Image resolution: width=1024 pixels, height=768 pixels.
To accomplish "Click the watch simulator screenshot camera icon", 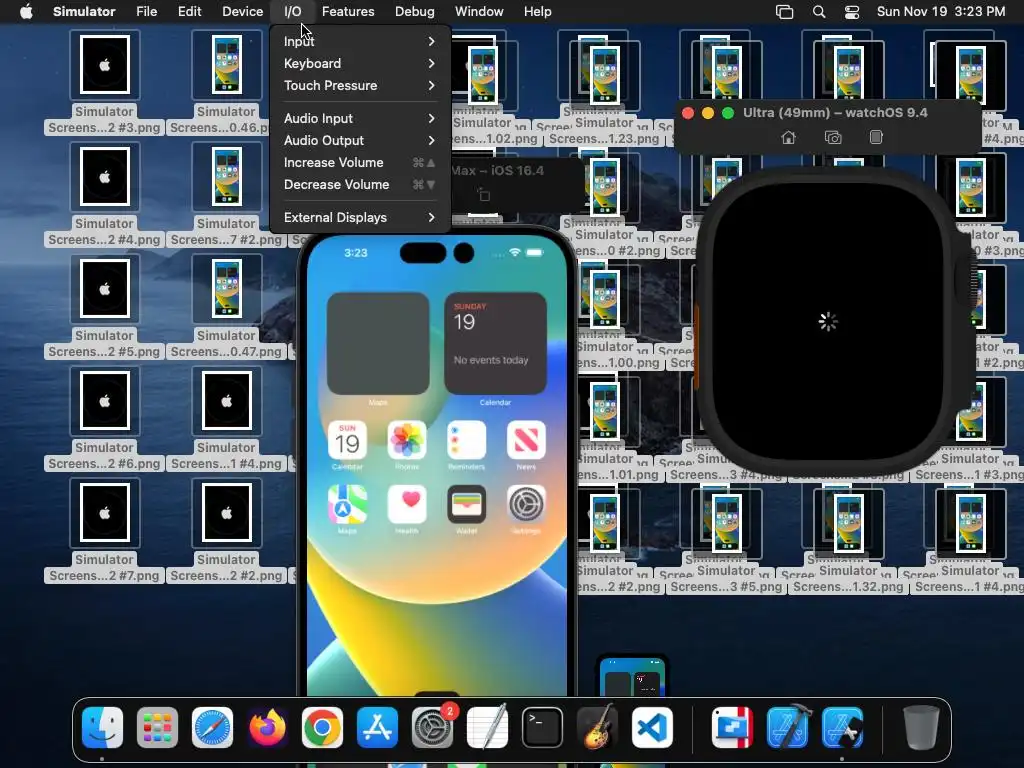I will pyautogui.click(x=833, y=137).
